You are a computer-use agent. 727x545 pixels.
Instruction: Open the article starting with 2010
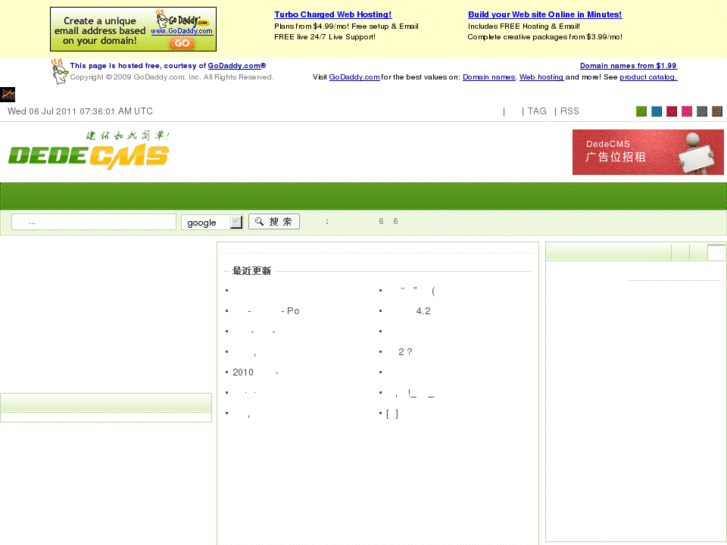(256, 372)
